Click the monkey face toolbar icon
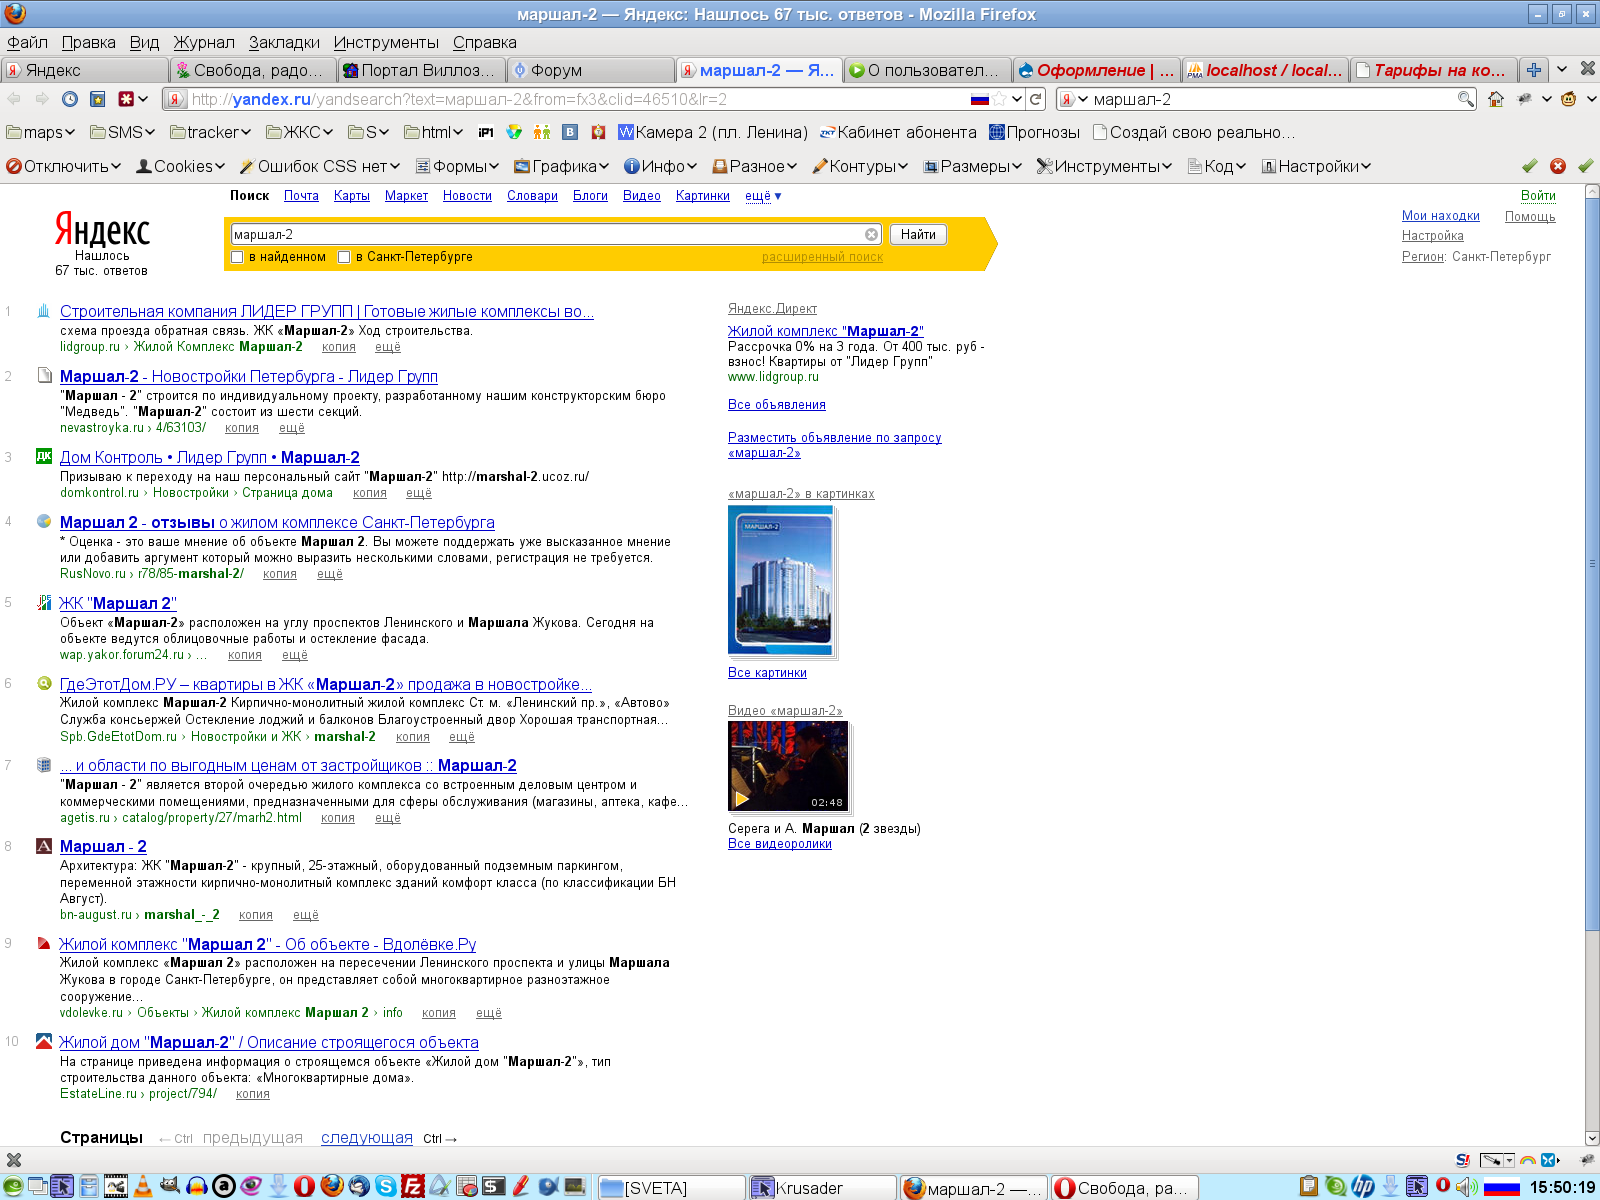This screenshot has height=1200, width=1600. [1568, 99]
